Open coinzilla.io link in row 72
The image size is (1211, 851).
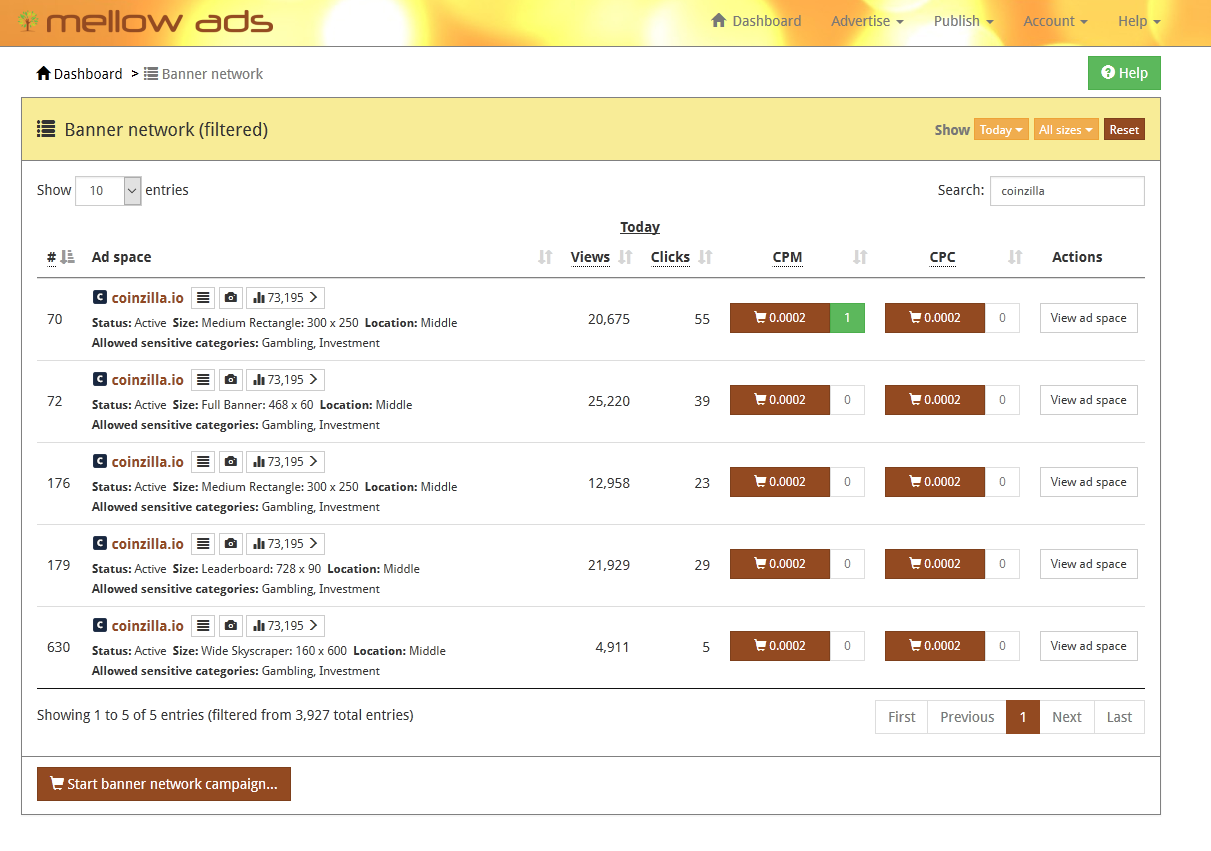coord(148,379)
